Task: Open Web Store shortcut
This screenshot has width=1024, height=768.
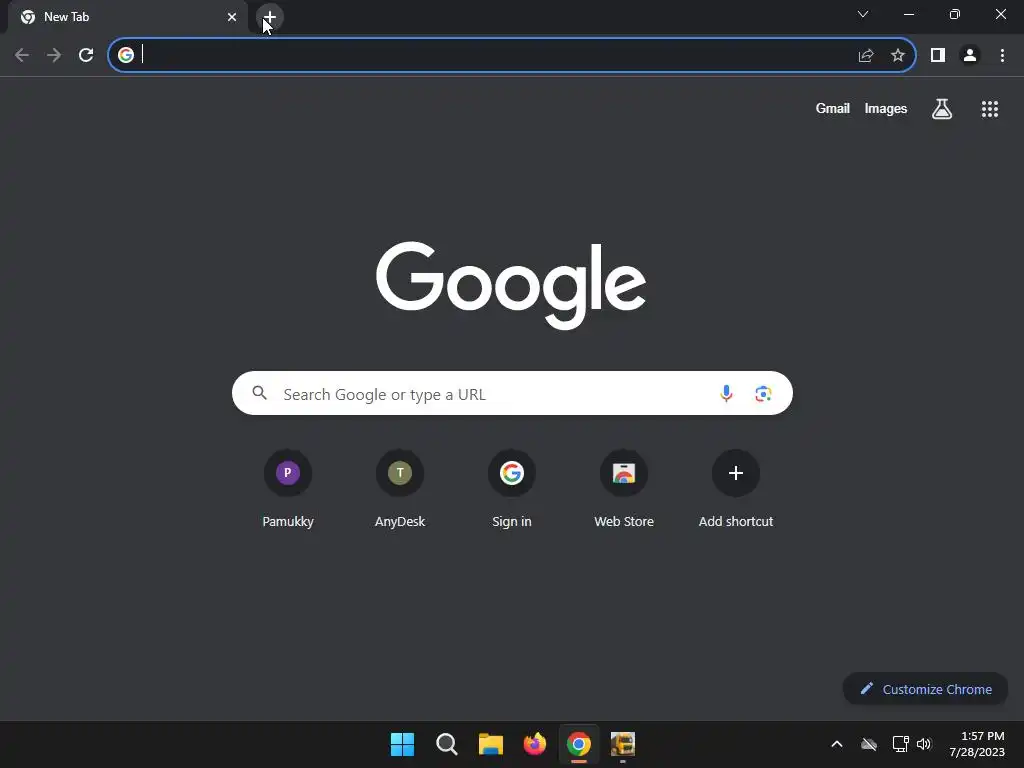Action: (x=624, y=487)
